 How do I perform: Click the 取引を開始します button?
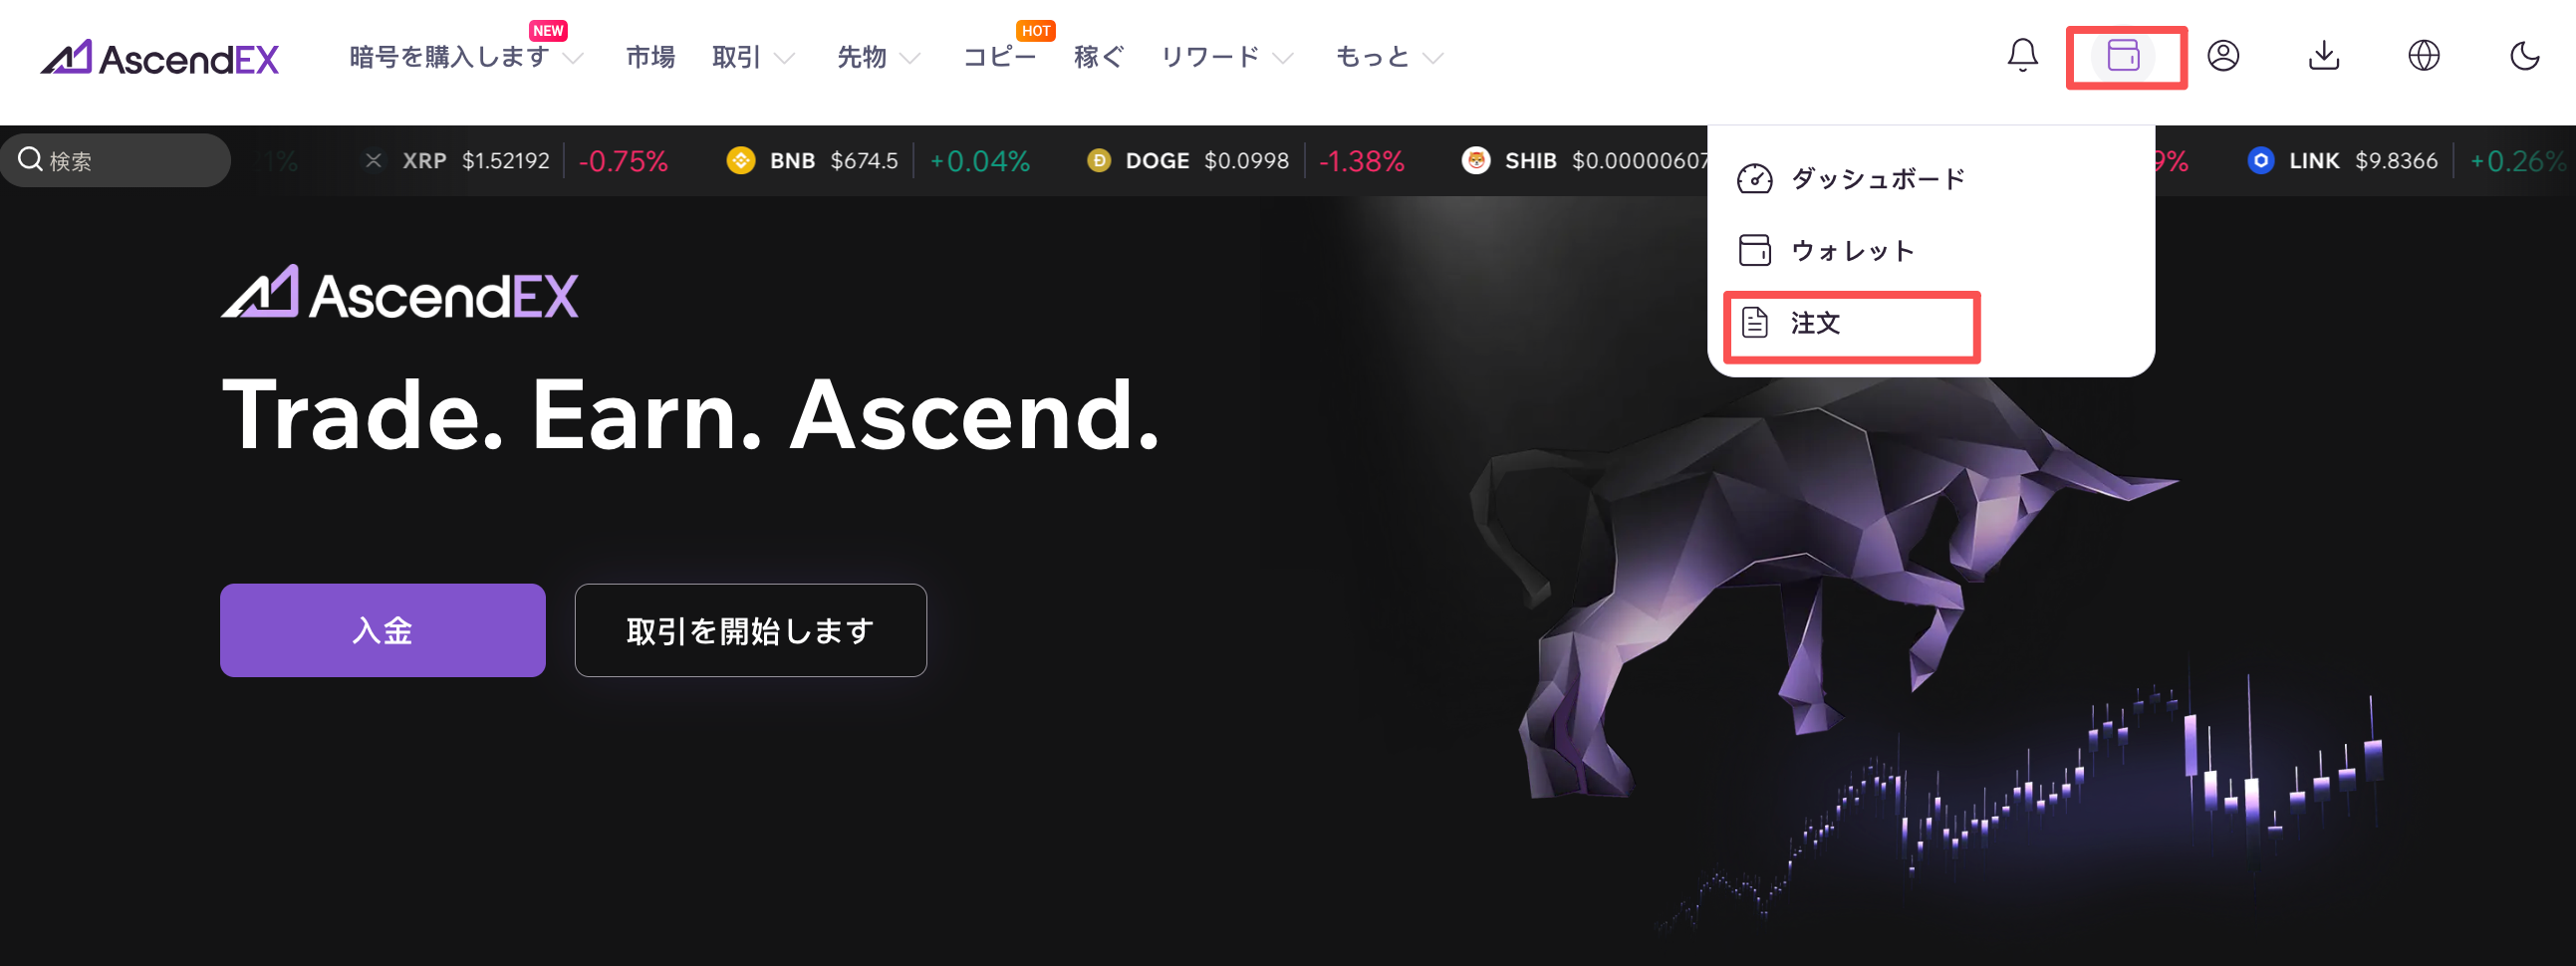(751, 630)
